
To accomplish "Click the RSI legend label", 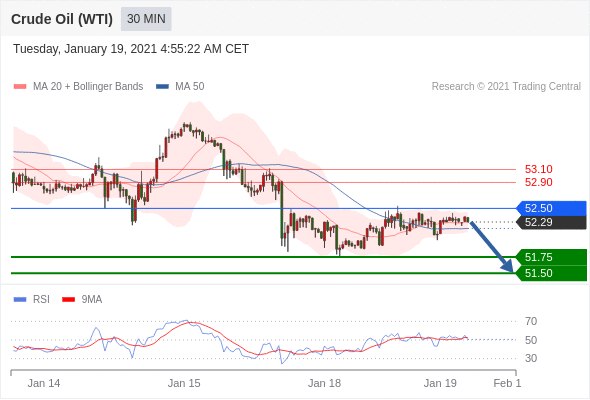I will [41, 300].
